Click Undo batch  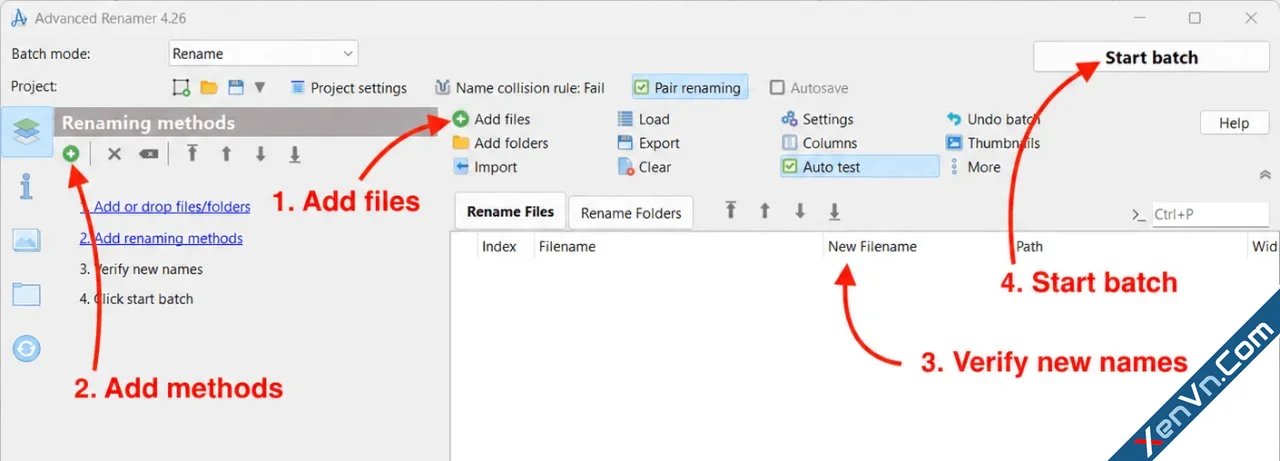point(993,119)
